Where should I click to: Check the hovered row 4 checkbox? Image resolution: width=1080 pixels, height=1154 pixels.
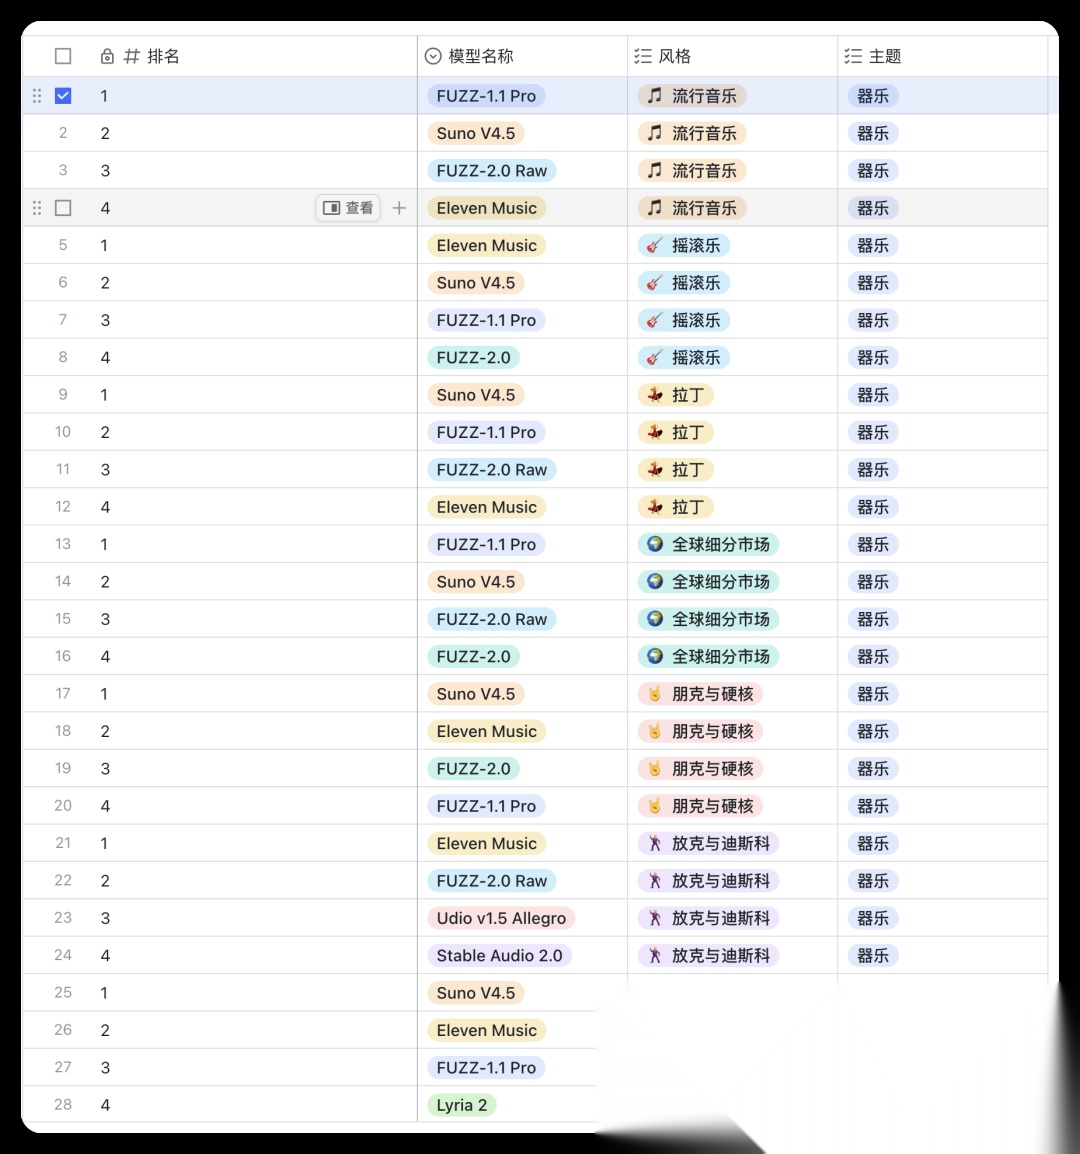(63, 208)
